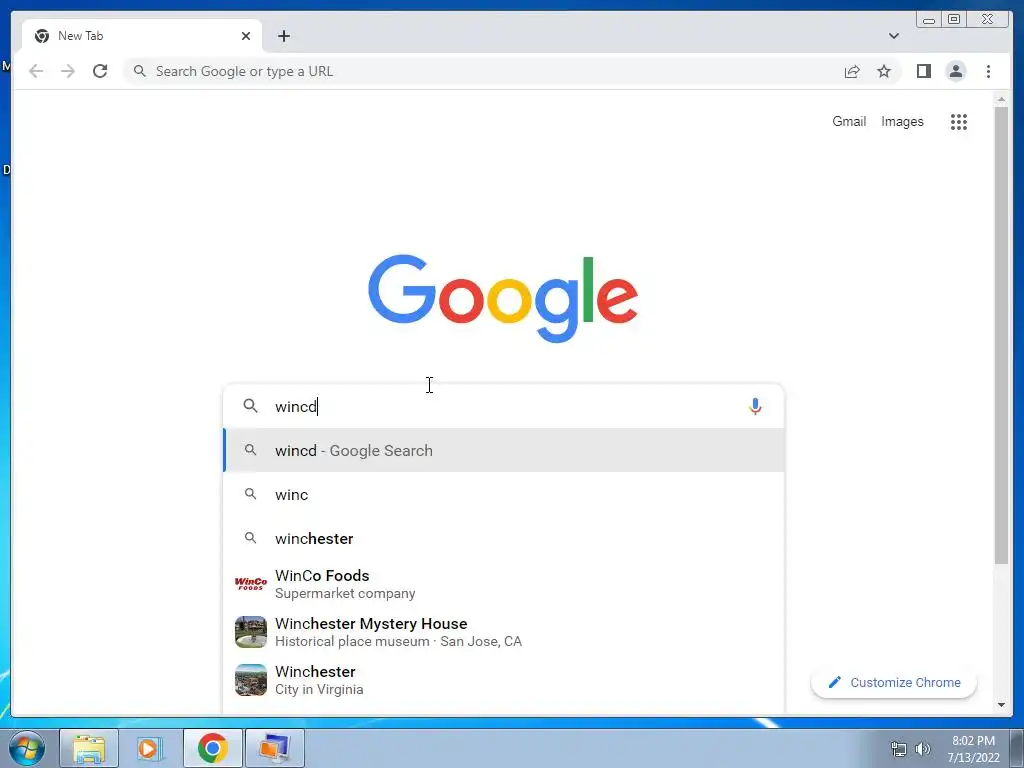
Task: Open the Chrome three-dot menu
Action: click(988, 71)
